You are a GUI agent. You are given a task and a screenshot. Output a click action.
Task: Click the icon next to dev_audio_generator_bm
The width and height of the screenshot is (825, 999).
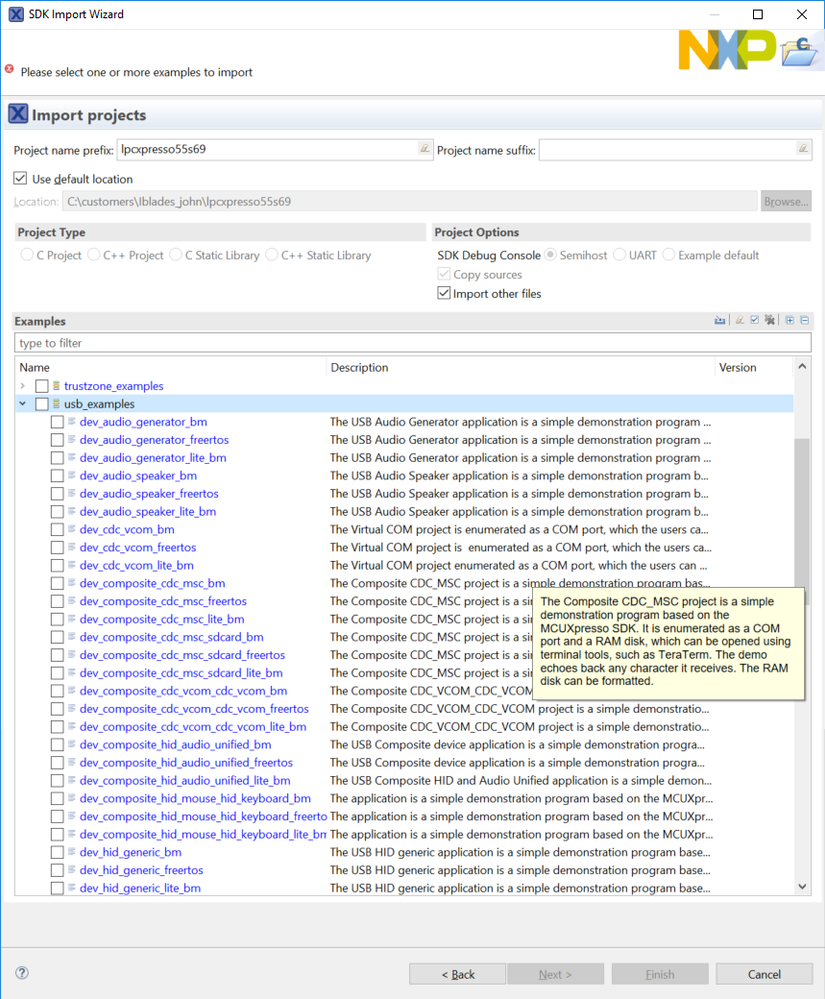click(x=72, y=421)
